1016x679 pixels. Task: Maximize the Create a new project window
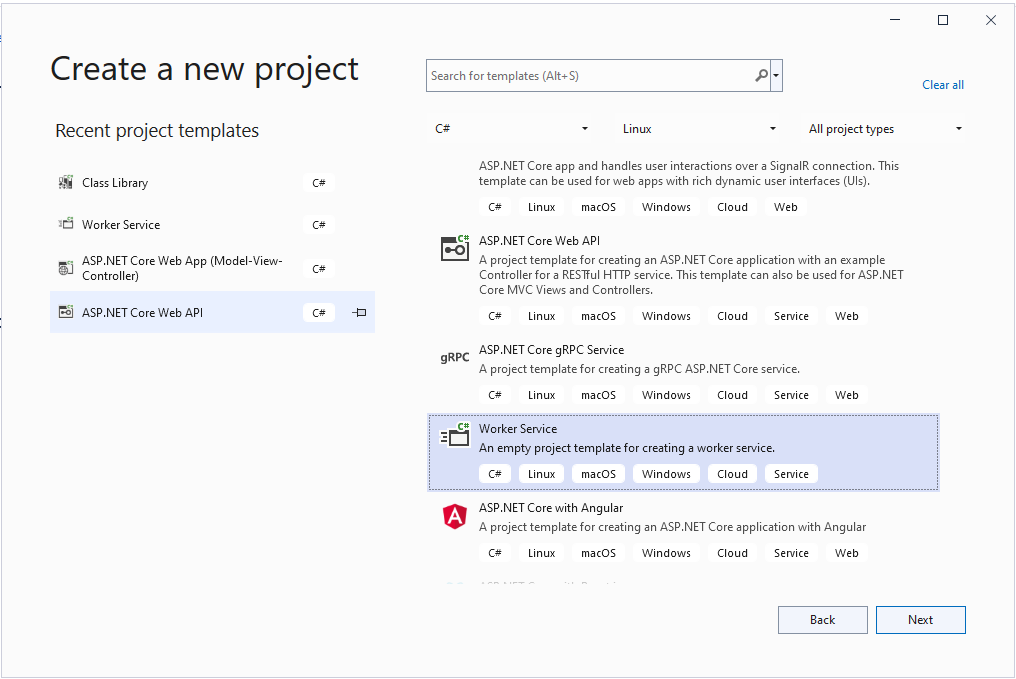943,20
